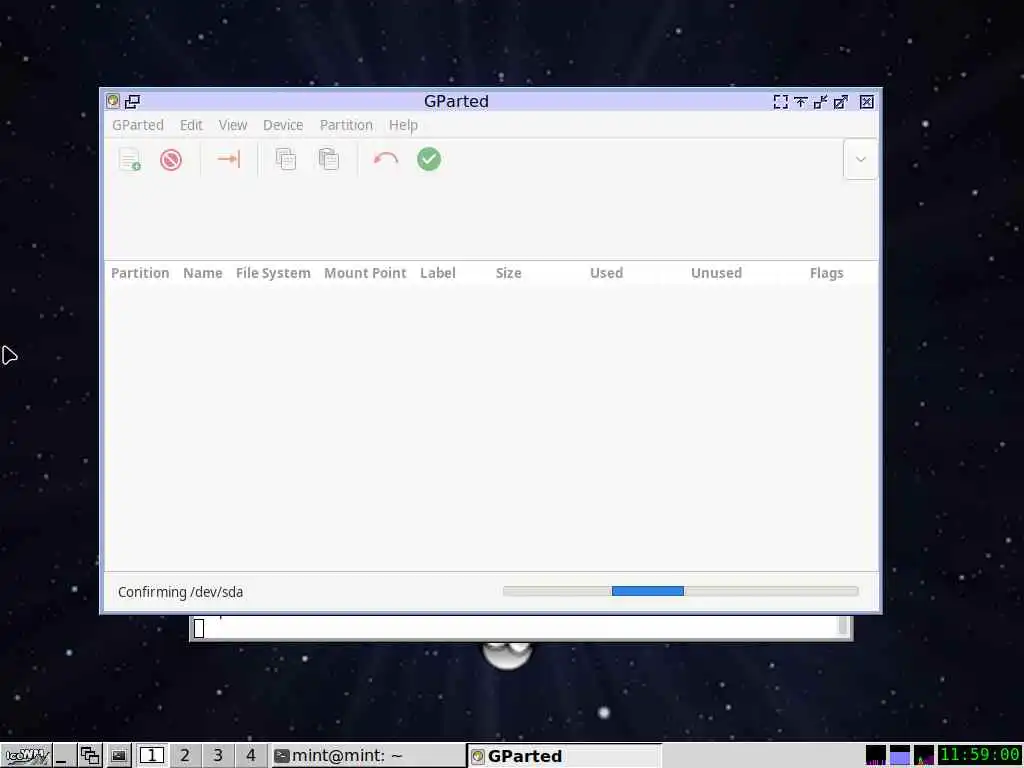Click the Delete partition icon
Image resolution: width=1024 pixels, height=768 pixels.
(171, 159)
